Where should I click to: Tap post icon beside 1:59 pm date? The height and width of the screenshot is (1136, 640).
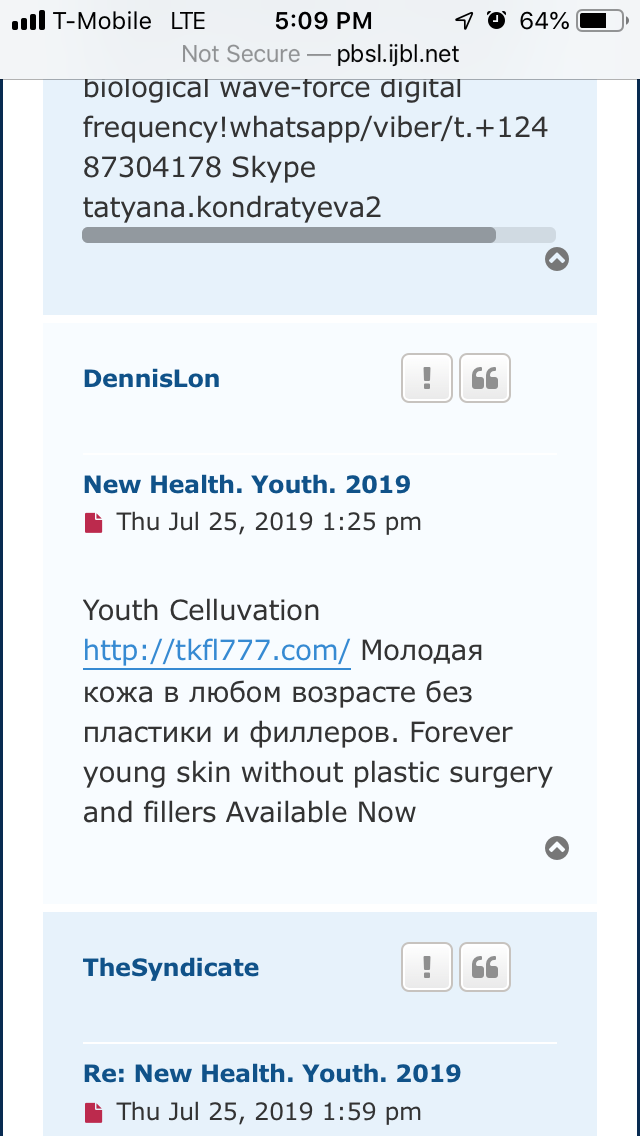point(94,1111)
